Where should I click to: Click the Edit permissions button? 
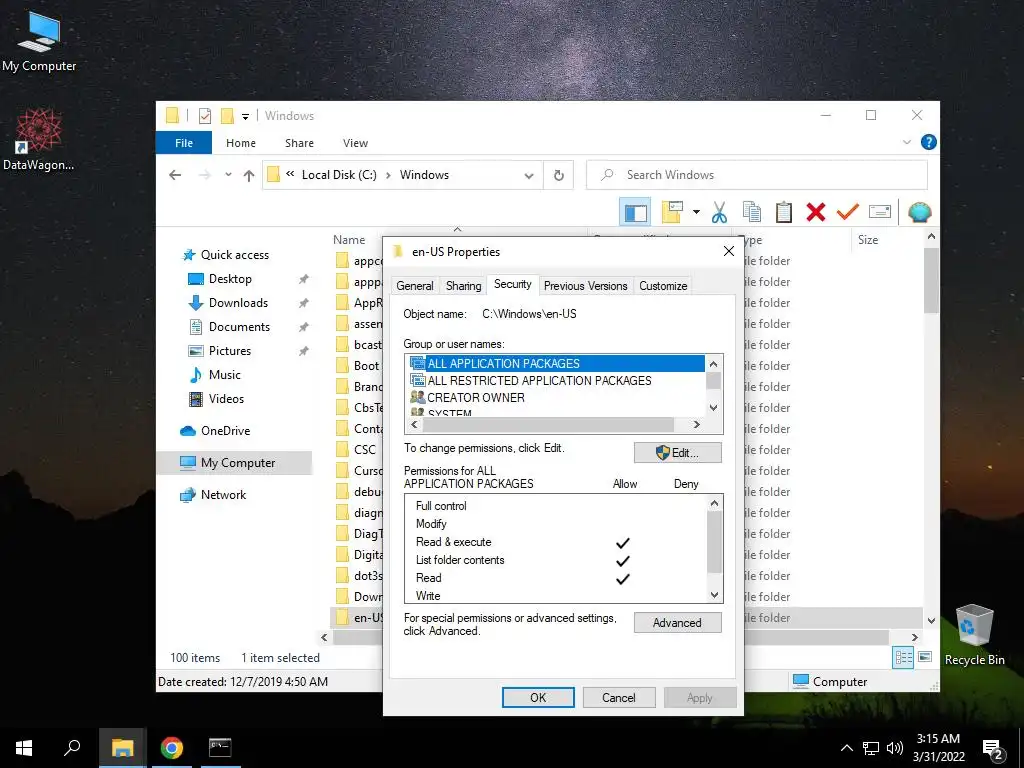pyautogui.click(x=677, y=453)
